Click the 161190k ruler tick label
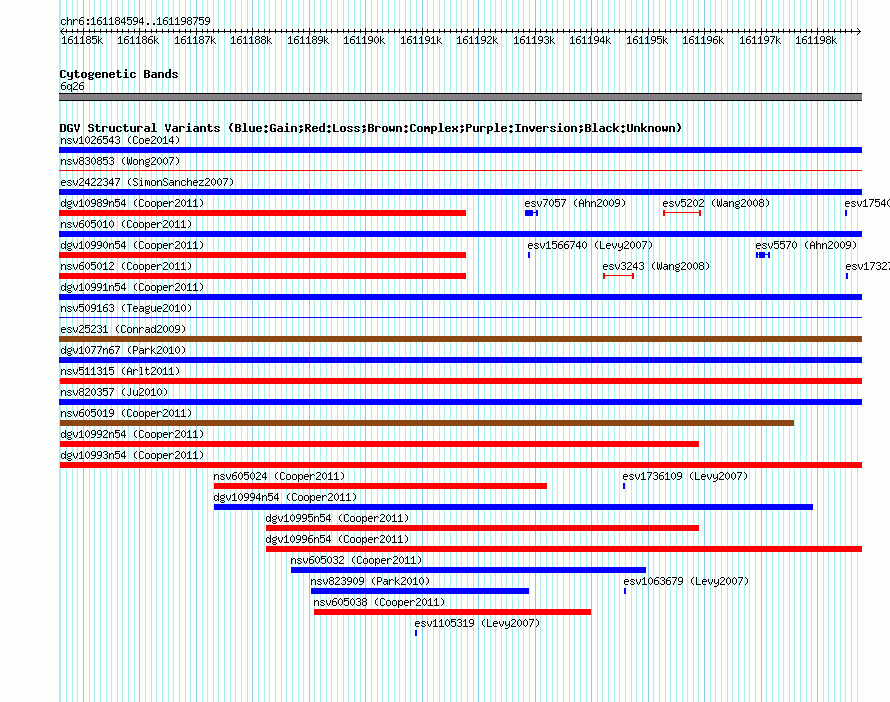Screen dimensions: 890x702 364,40
